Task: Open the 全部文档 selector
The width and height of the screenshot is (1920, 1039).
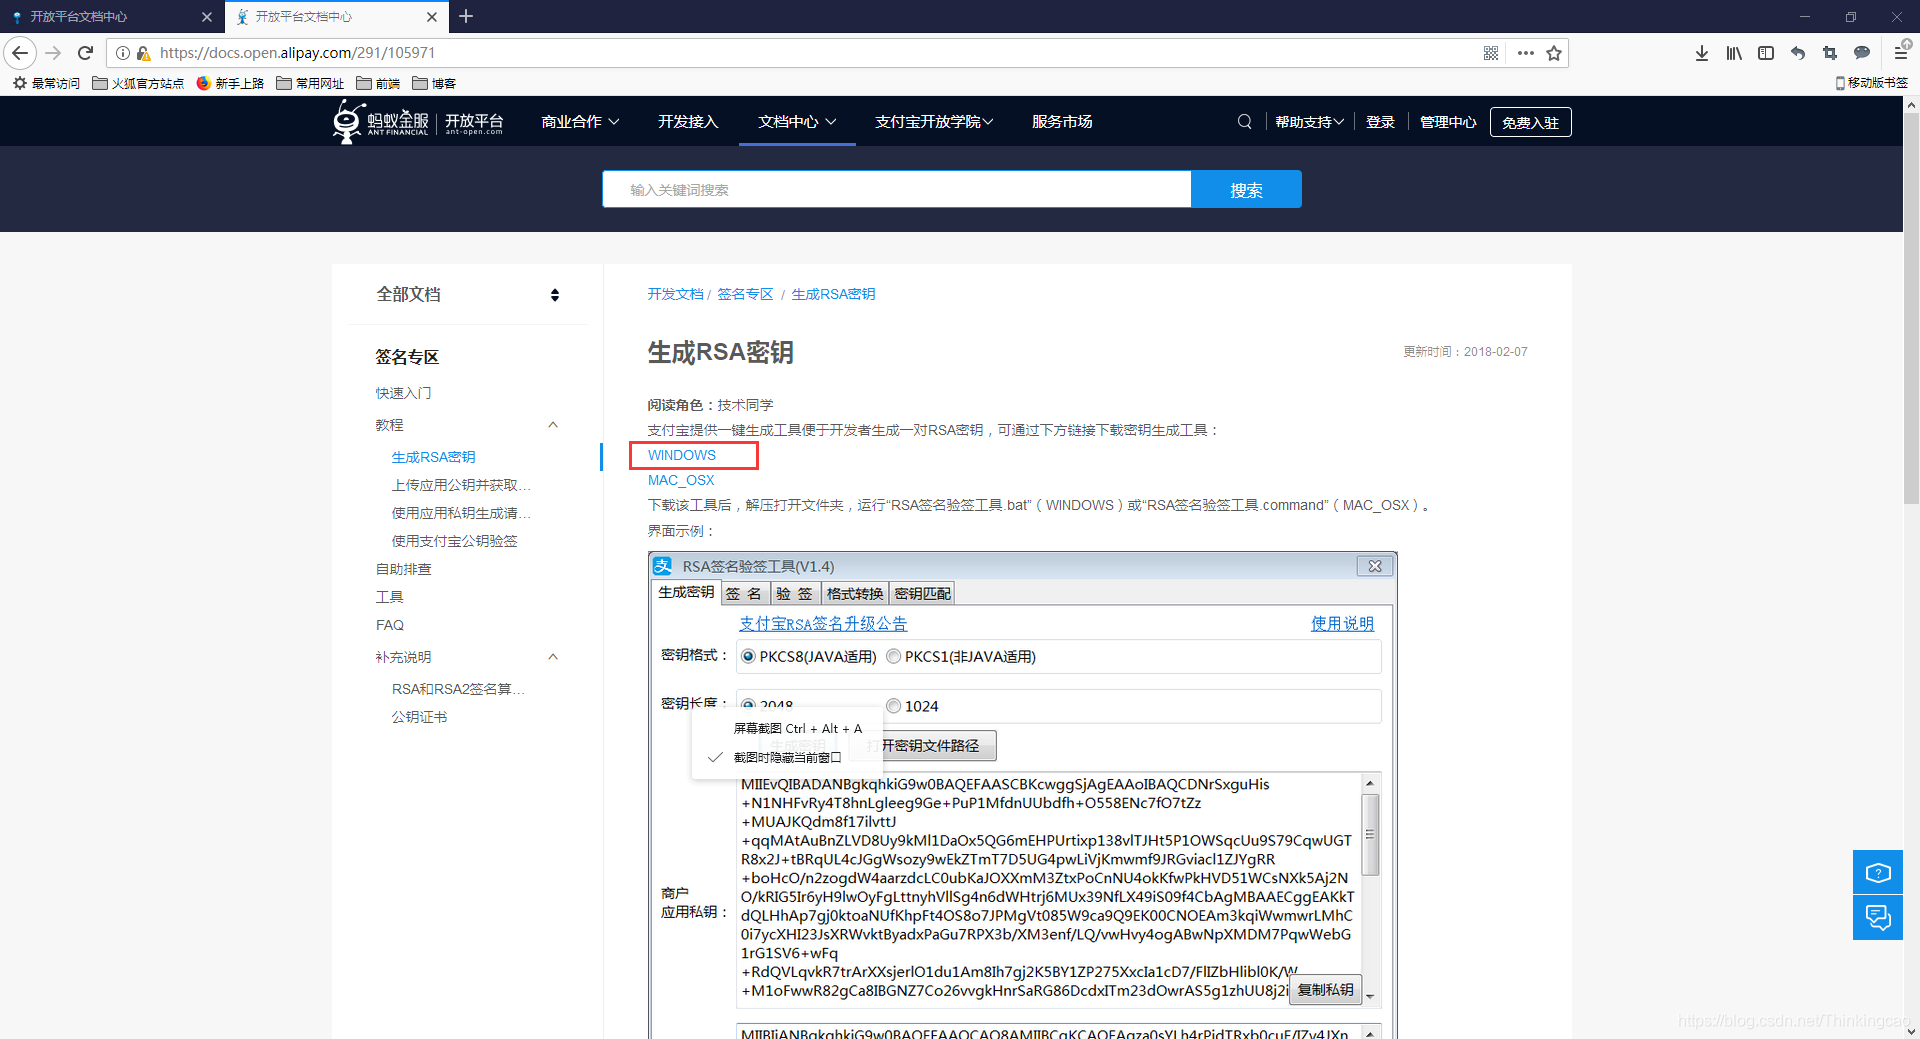Action: (468, 294)
